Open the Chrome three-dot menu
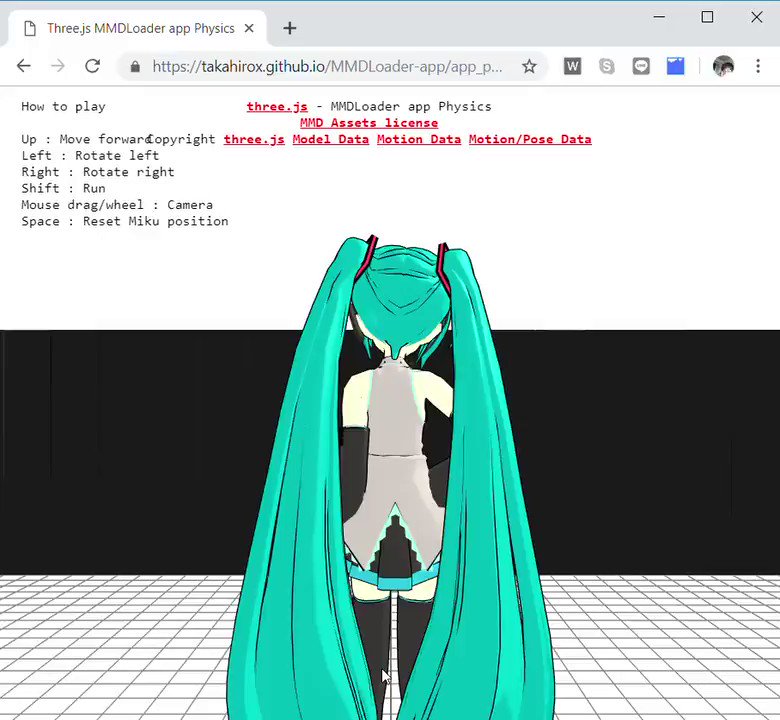The height and width of the screenshot is (720, 780). pos(758,66)
